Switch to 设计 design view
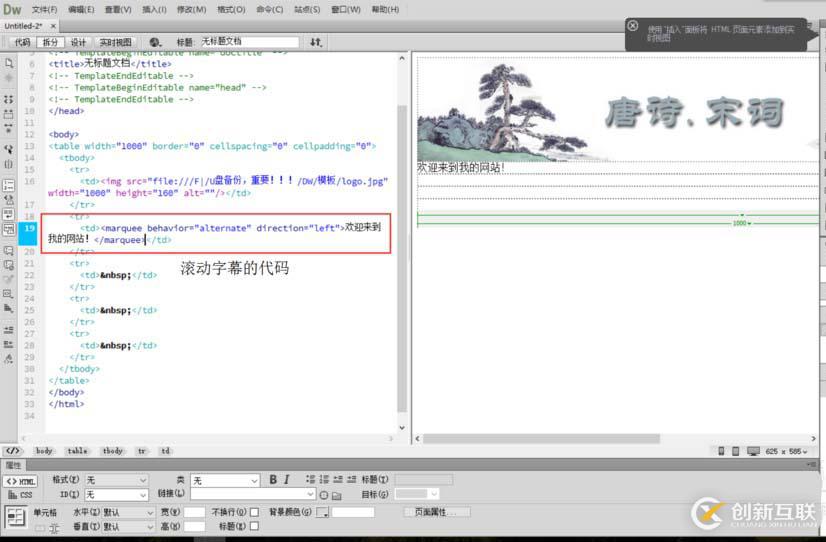This screenshot has height=542, width=826. pos(78,42)
